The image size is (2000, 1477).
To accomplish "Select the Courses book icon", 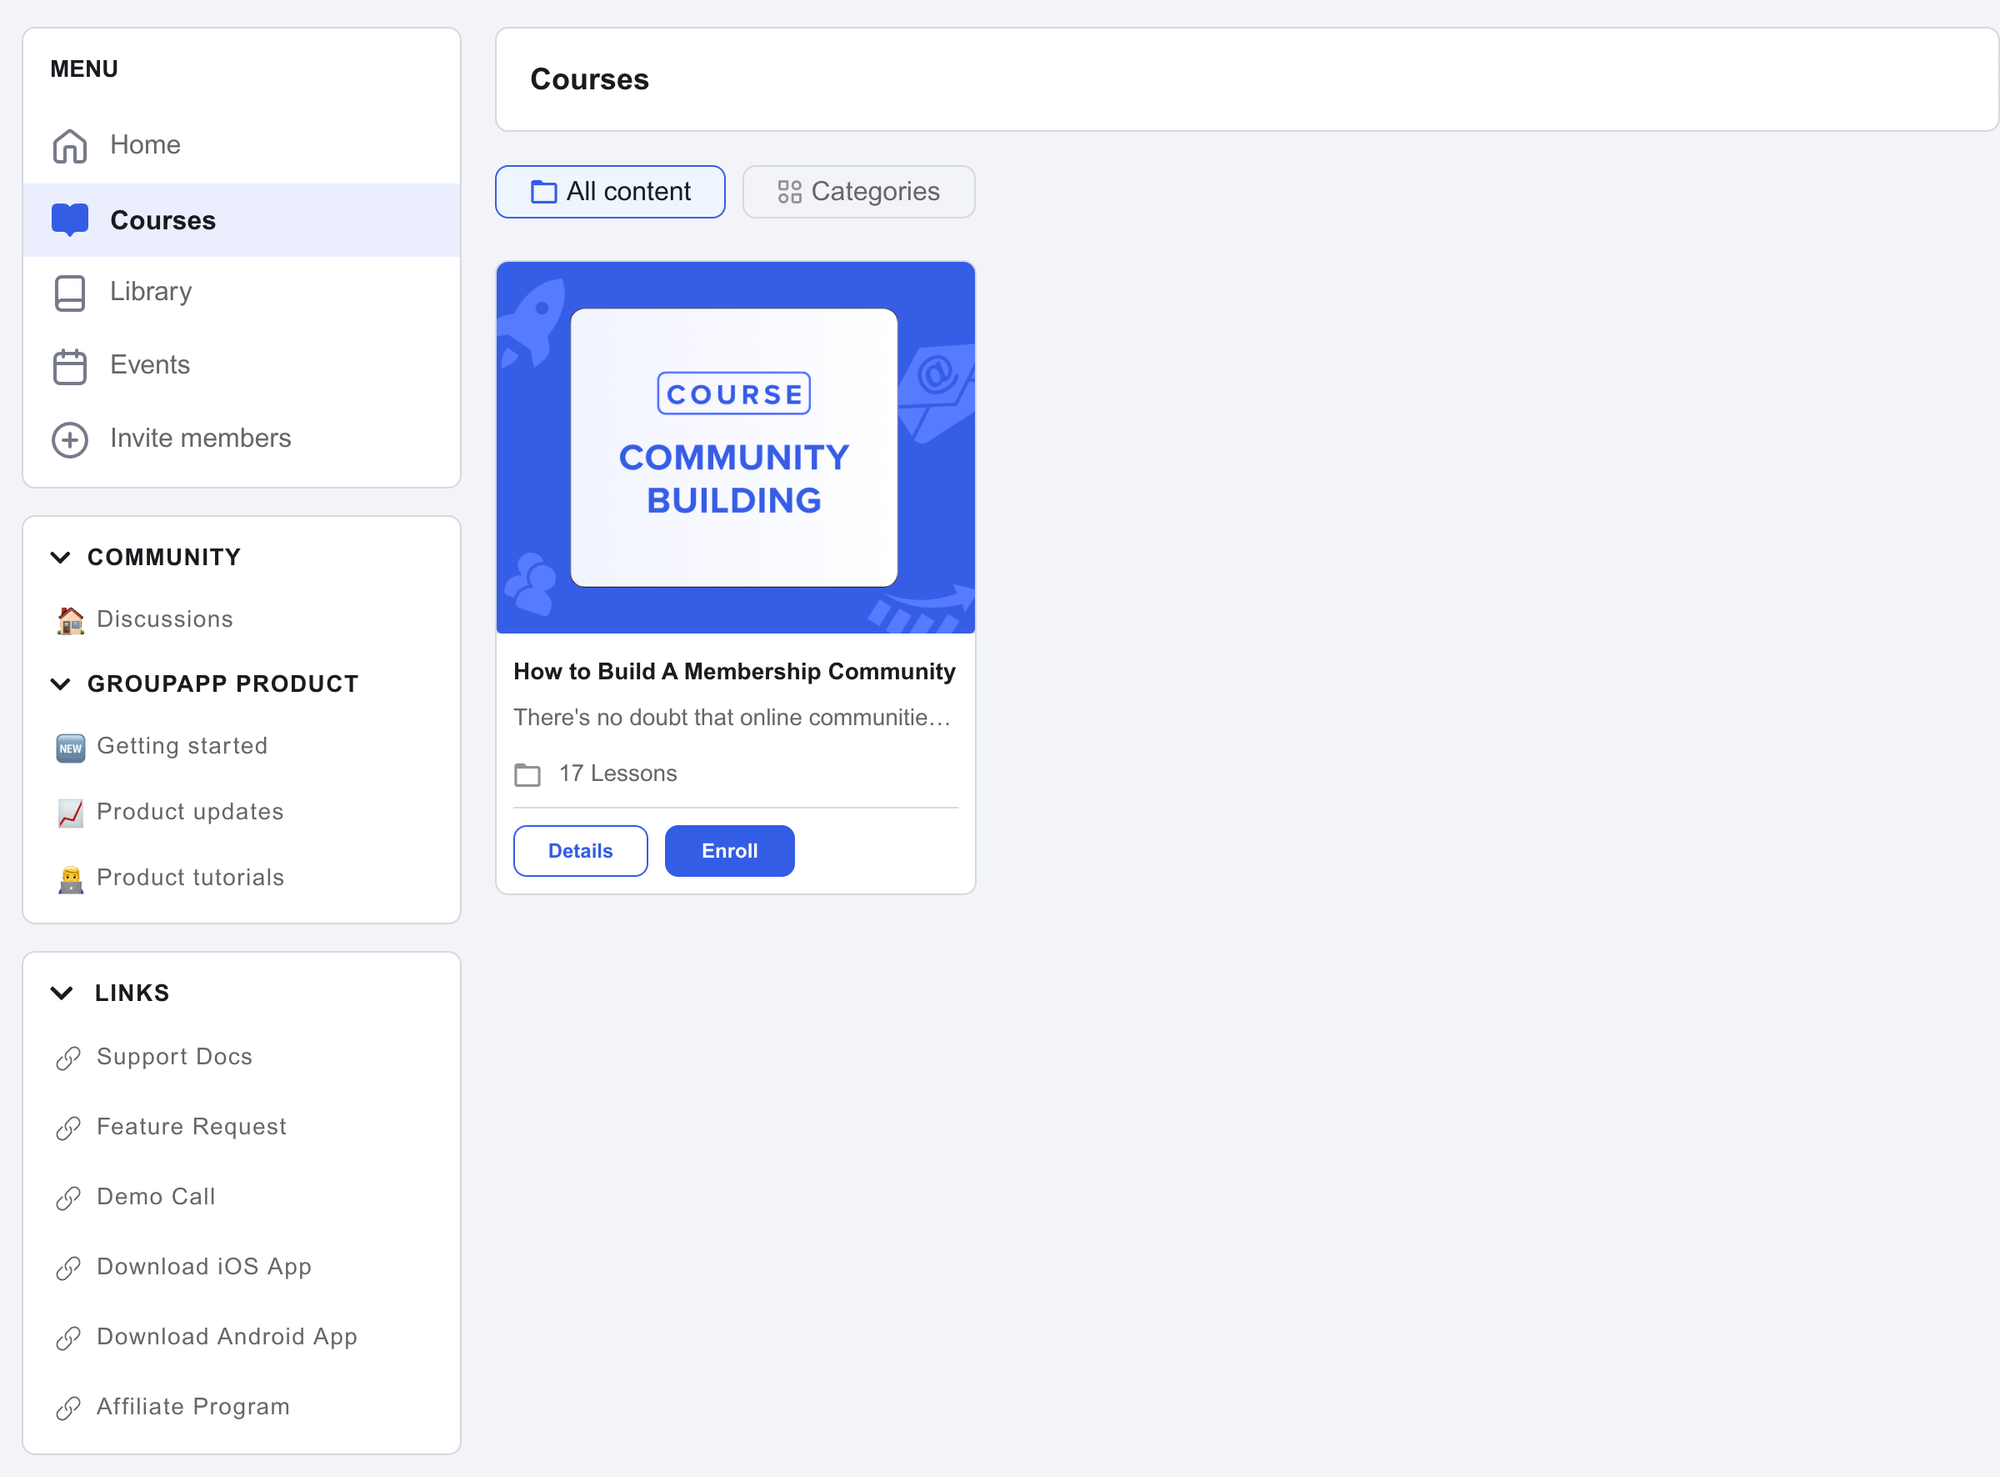I will [69, 220].
